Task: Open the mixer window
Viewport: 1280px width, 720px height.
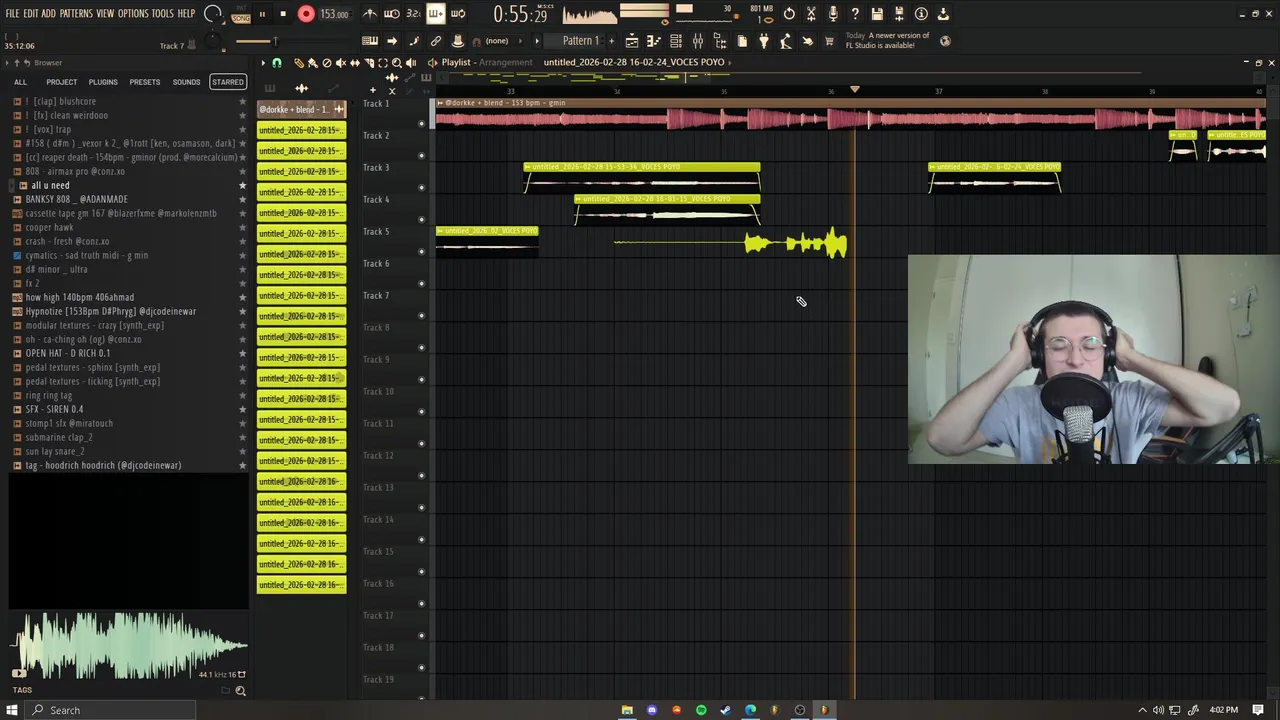Action: (698, 41)
